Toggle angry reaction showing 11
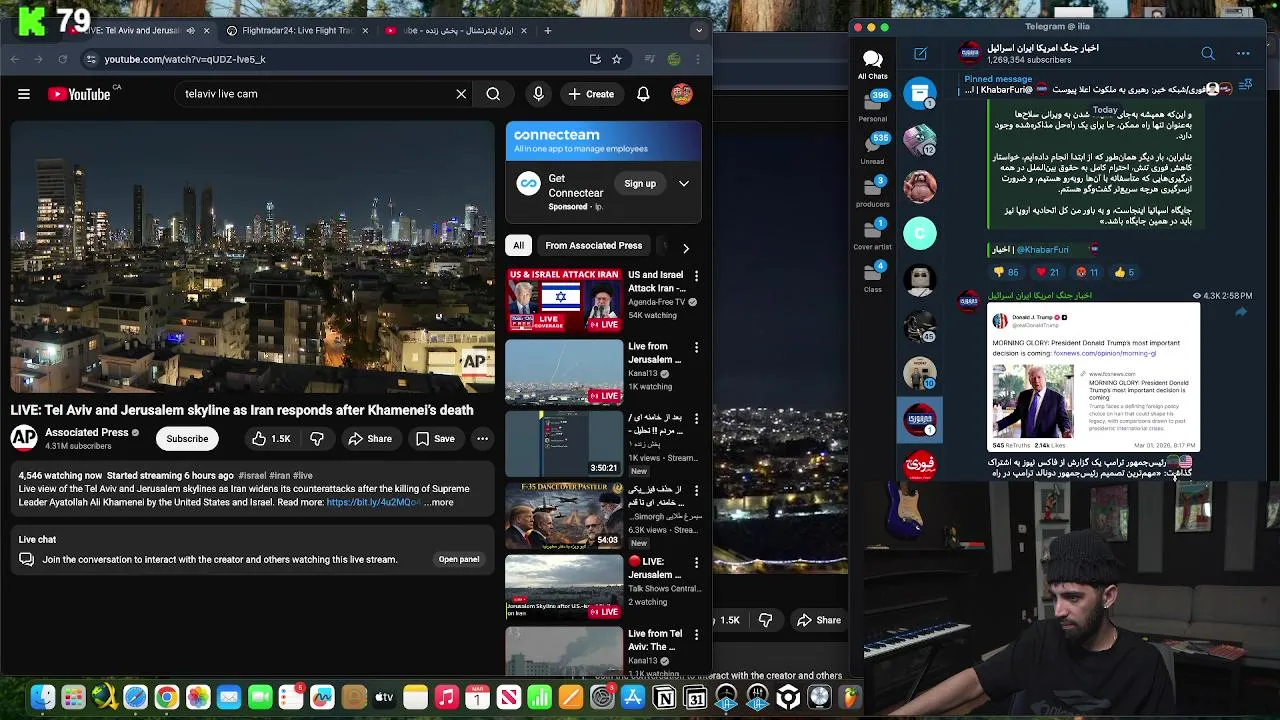Viewport: 1280px width, 720px height. pyautogui.click(x=1087, y=272)
